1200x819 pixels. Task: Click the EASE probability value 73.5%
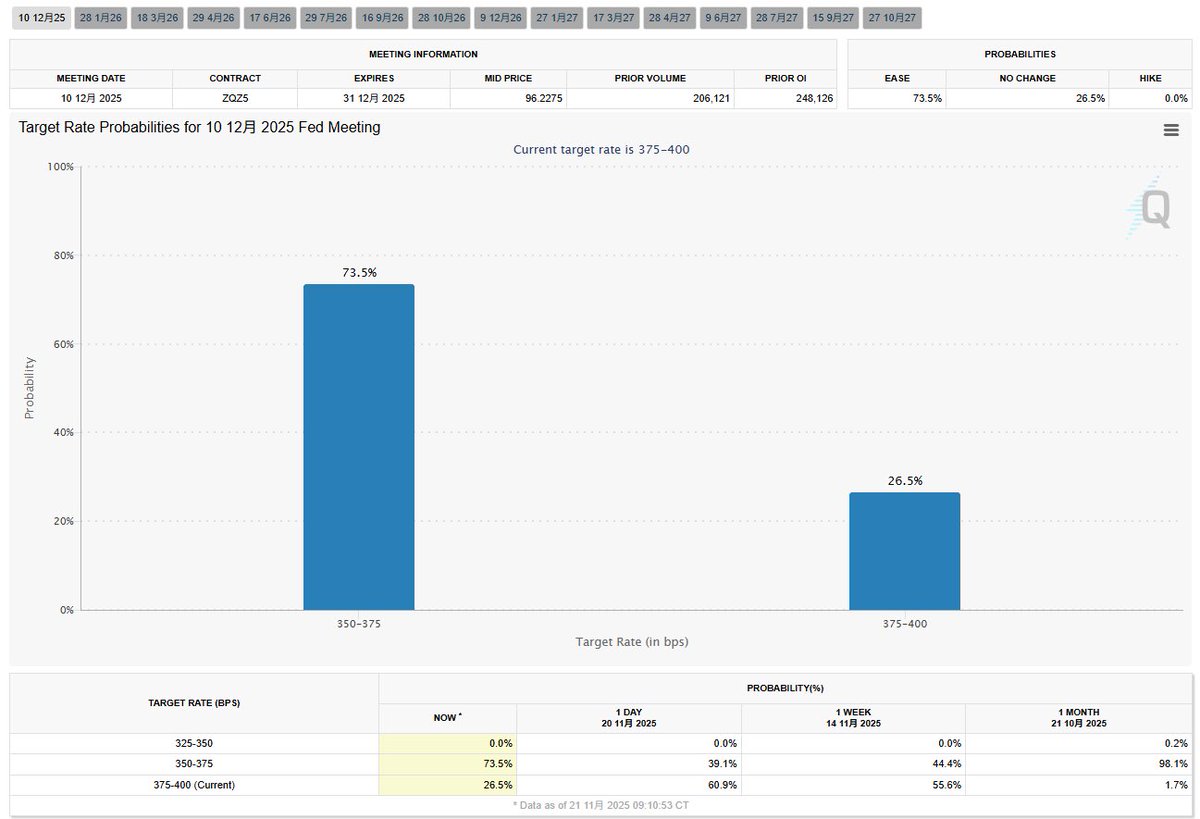(x=926, y=98)
